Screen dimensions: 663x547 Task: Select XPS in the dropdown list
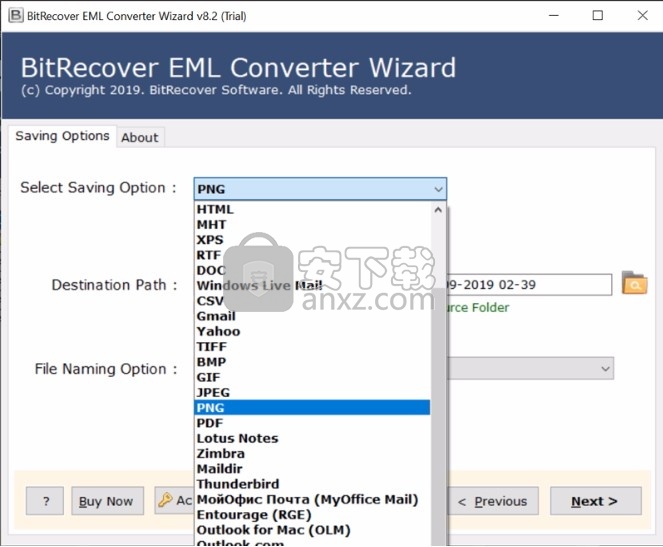pyautogui.click(x=312, y=240)
